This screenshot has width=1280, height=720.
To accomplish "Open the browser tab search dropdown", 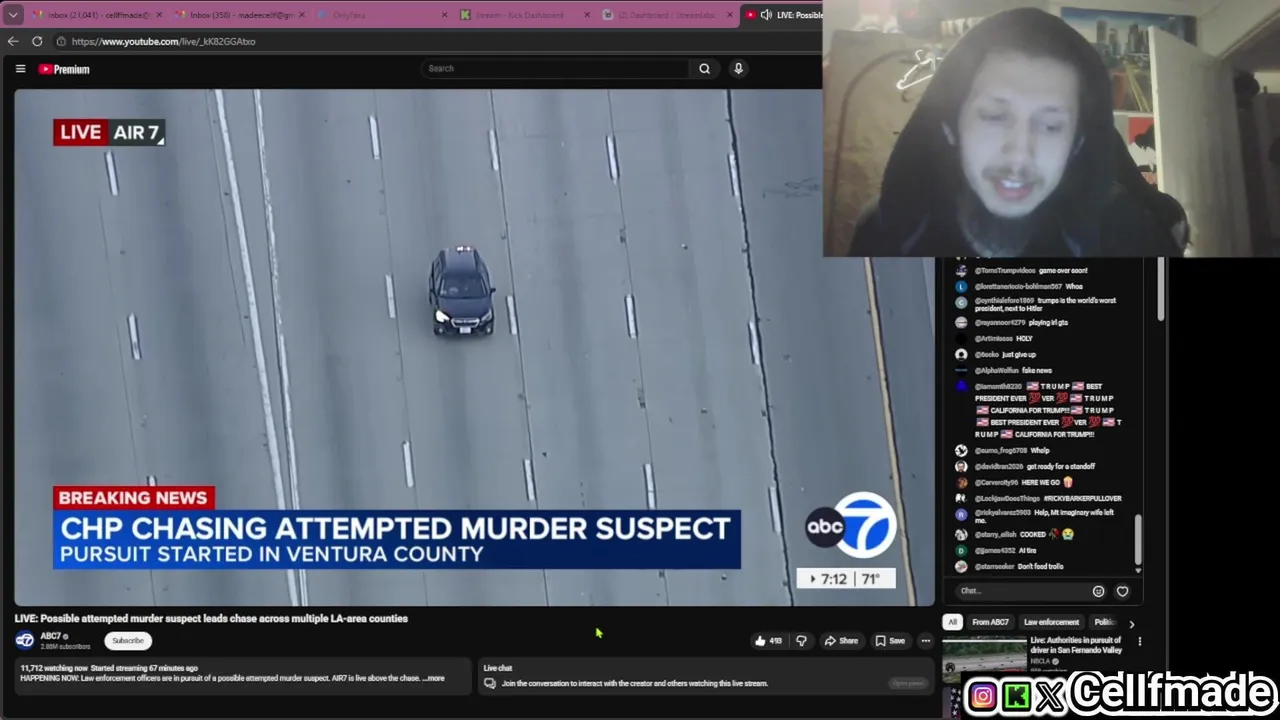I will click(13, 14).
